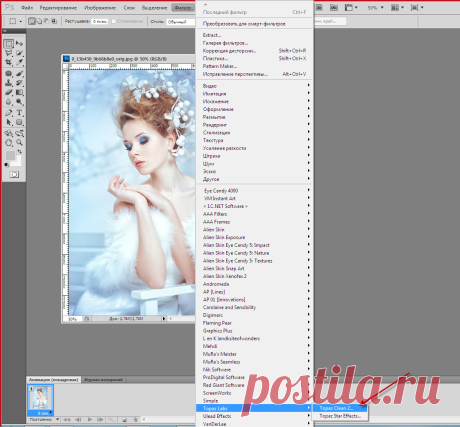This screenshot has width=460, height=427.
Task: Toggle the Сглаживание anti-alias checkbox
Action: point(113,21)
